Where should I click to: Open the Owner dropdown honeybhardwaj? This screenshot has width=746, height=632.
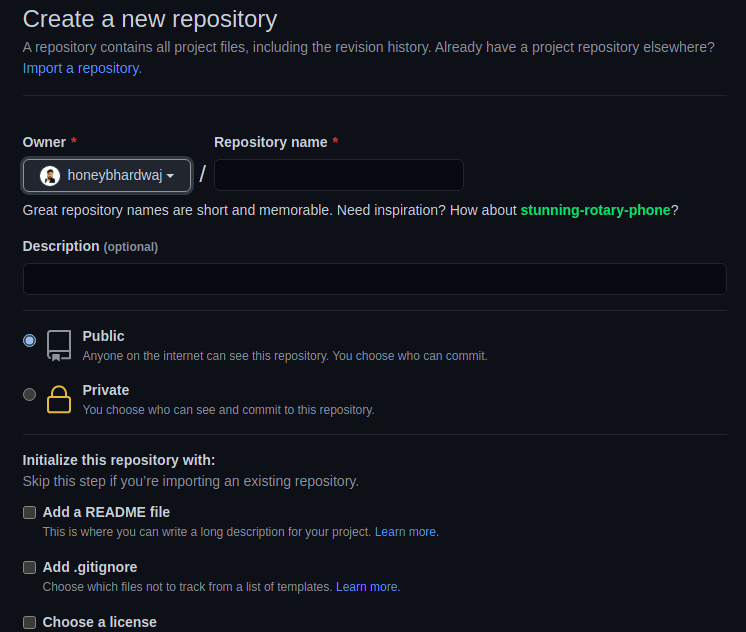107,176
